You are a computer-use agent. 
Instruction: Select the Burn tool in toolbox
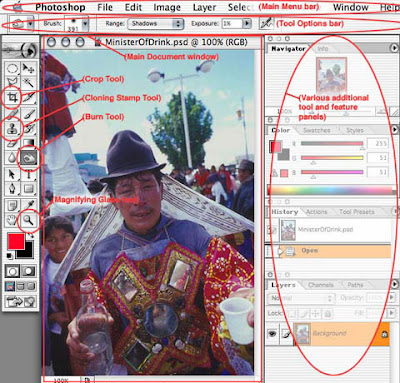tap(29, 158)
